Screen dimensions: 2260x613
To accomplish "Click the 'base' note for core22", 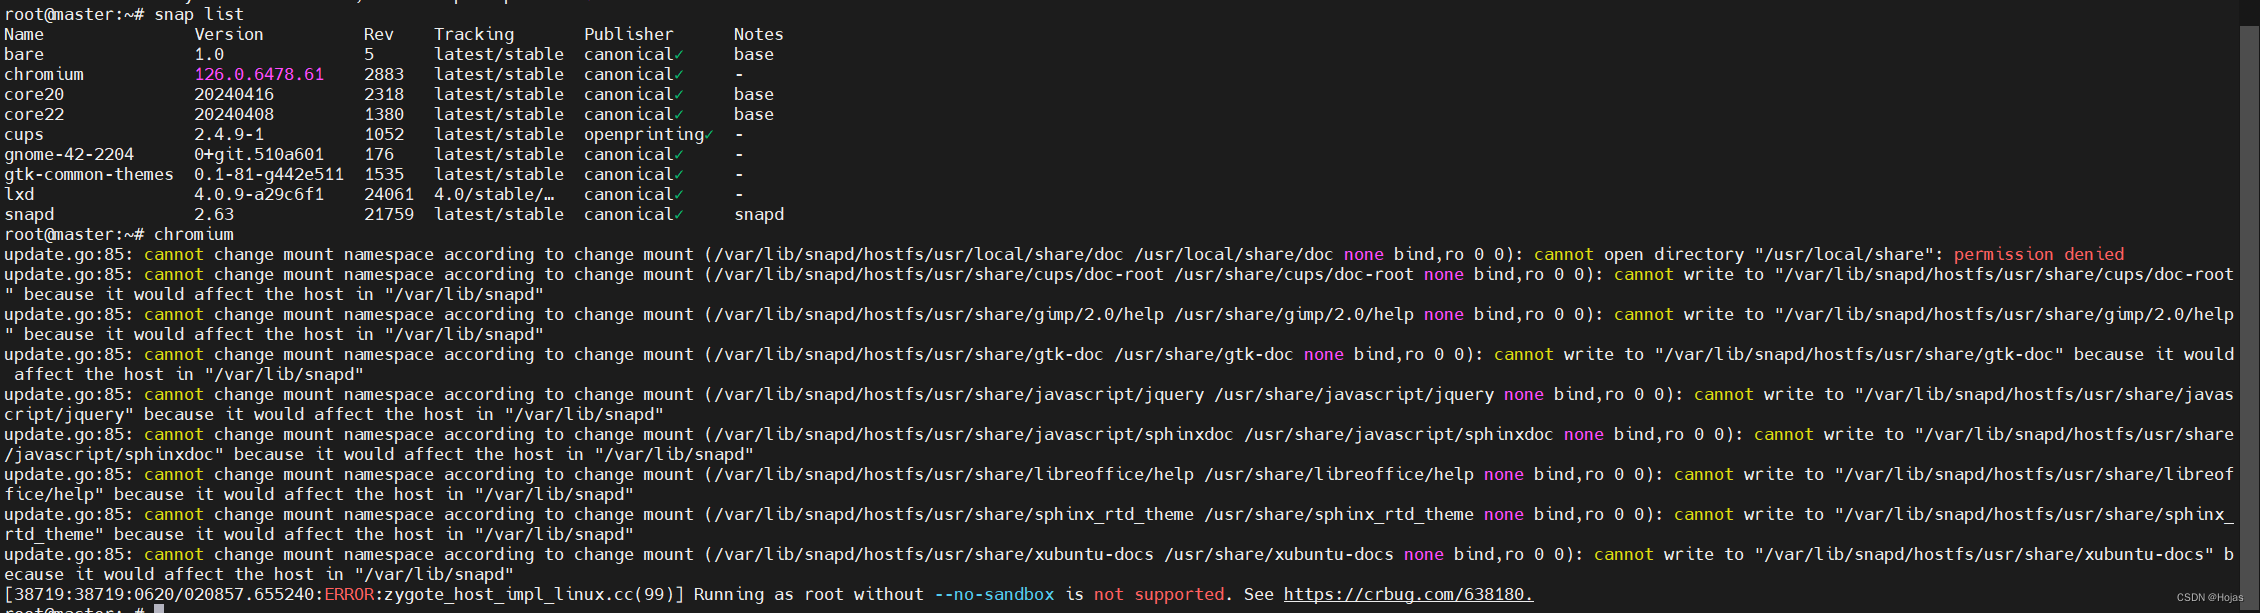I will click(x=754, y=115).
